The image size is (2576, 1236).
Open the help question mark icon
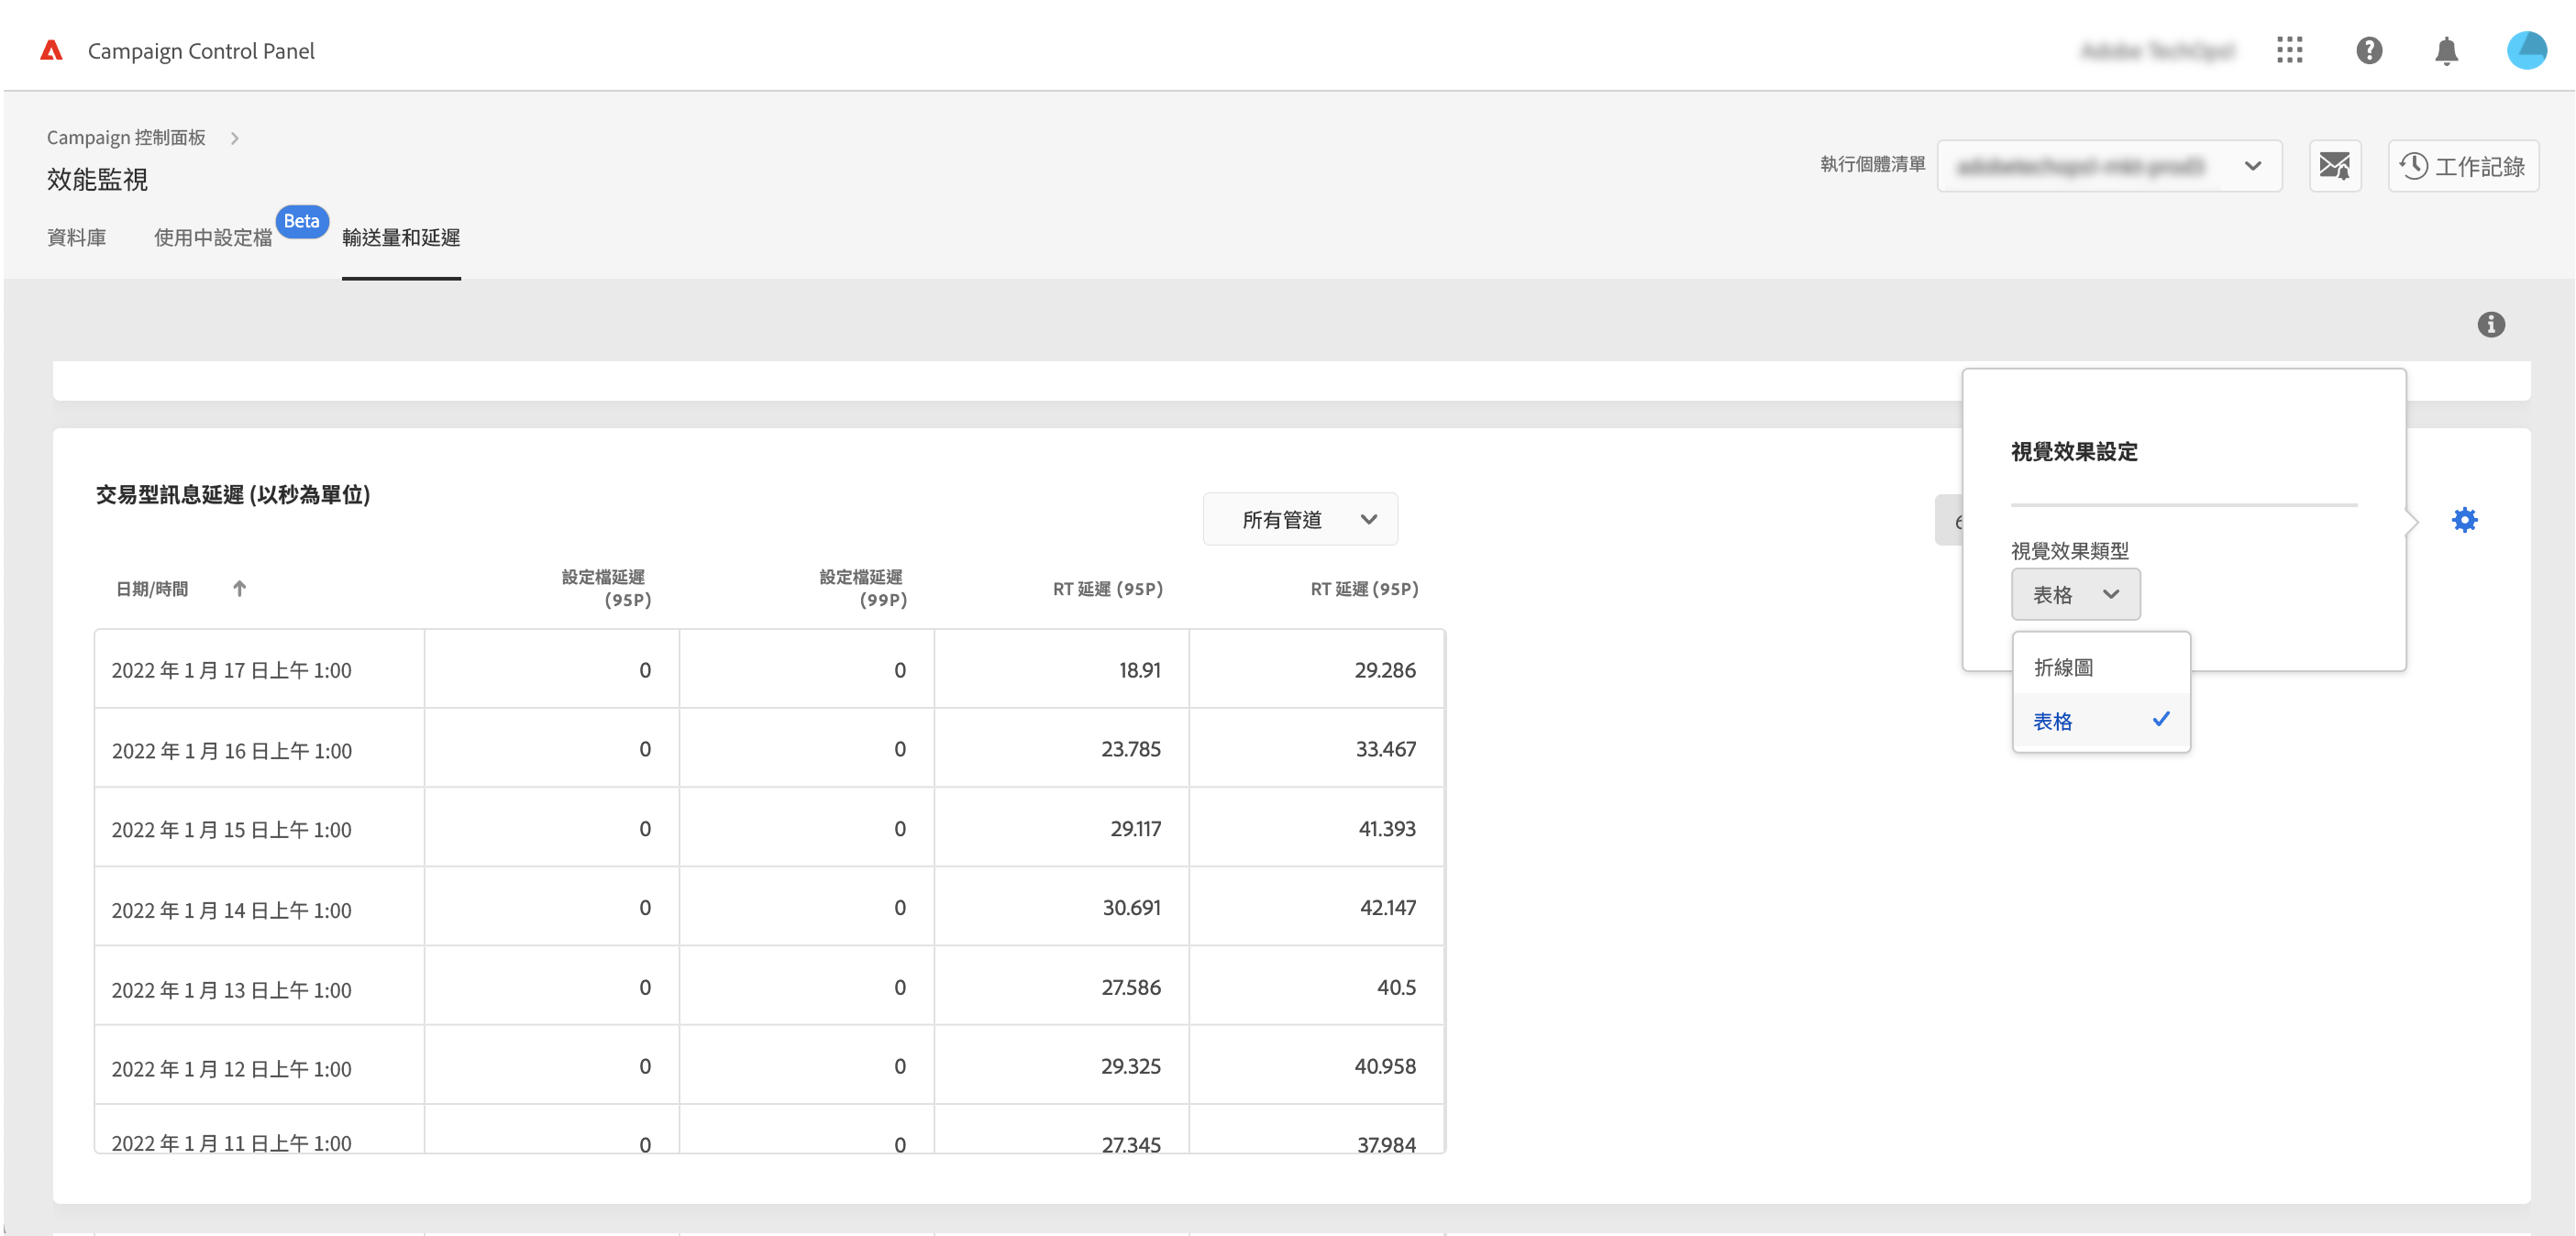click(x=2368, y=50)
